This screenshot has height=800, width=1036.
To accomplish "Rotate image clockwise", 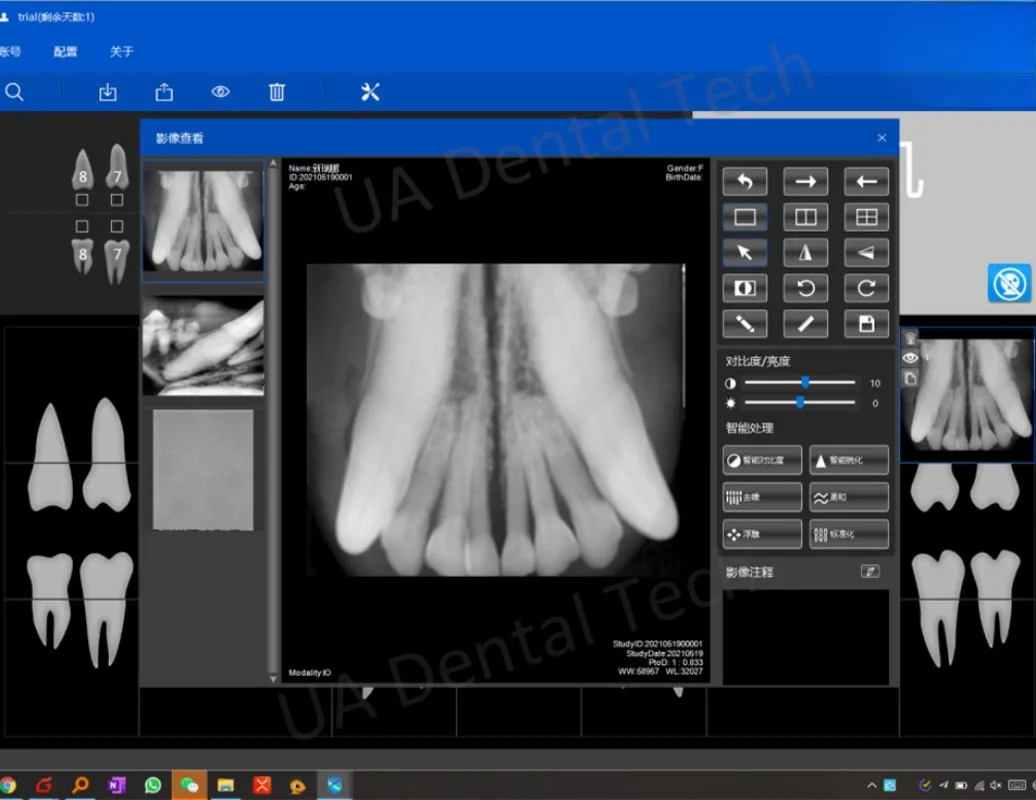I will [866, 289].
